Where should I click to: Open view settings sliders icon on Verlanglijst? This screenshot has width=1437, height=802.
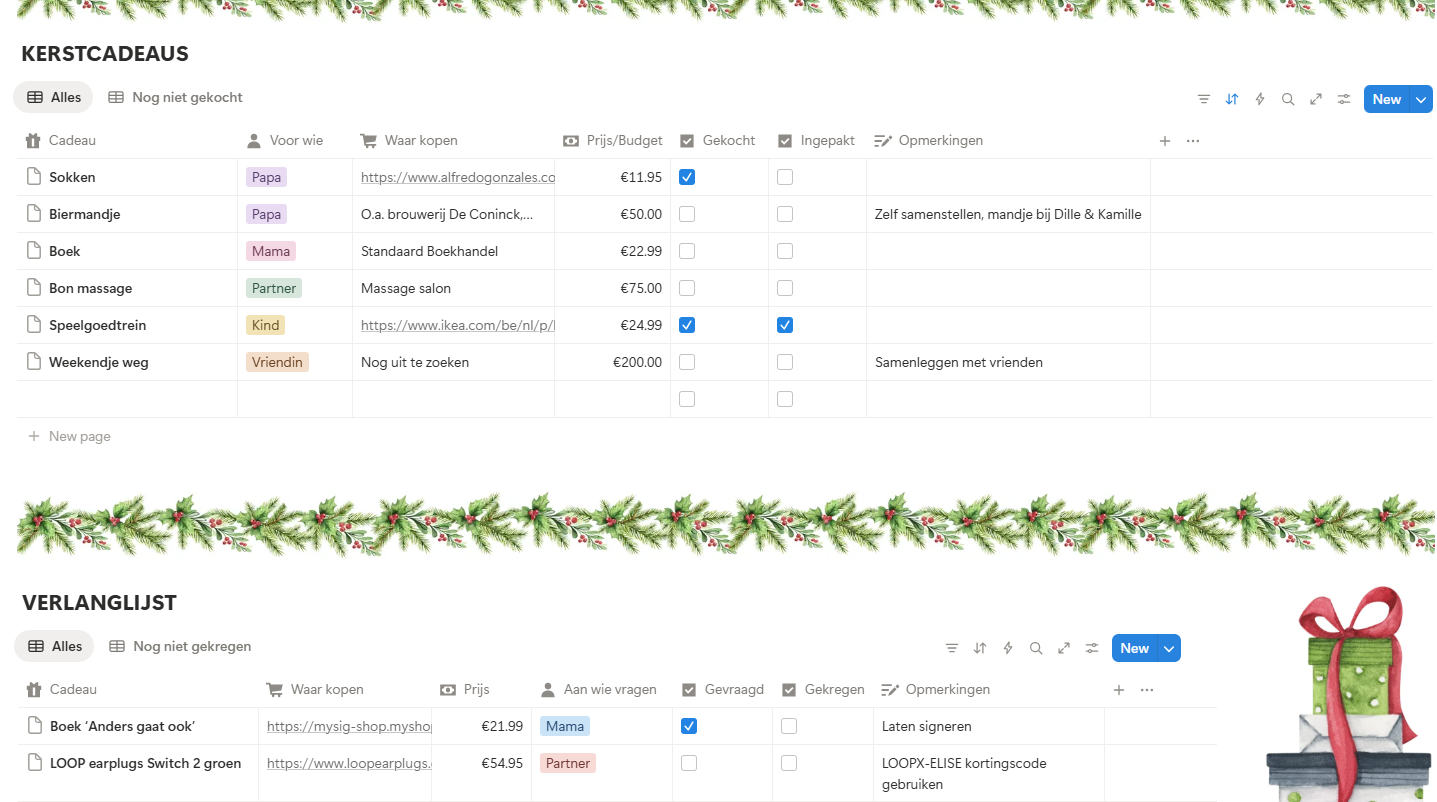[1091, 648]
